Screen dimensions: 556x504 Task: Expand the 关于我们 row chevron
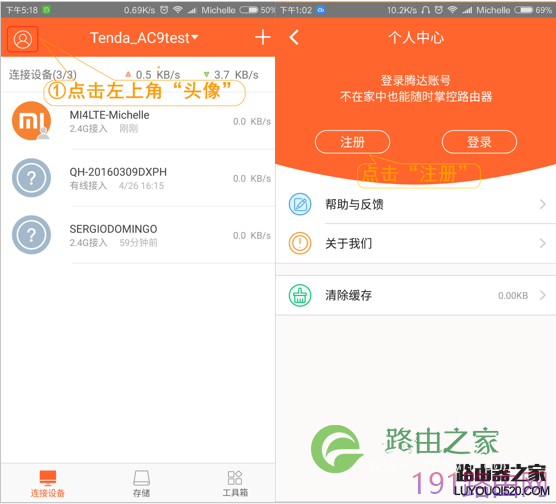click(543, 243)
